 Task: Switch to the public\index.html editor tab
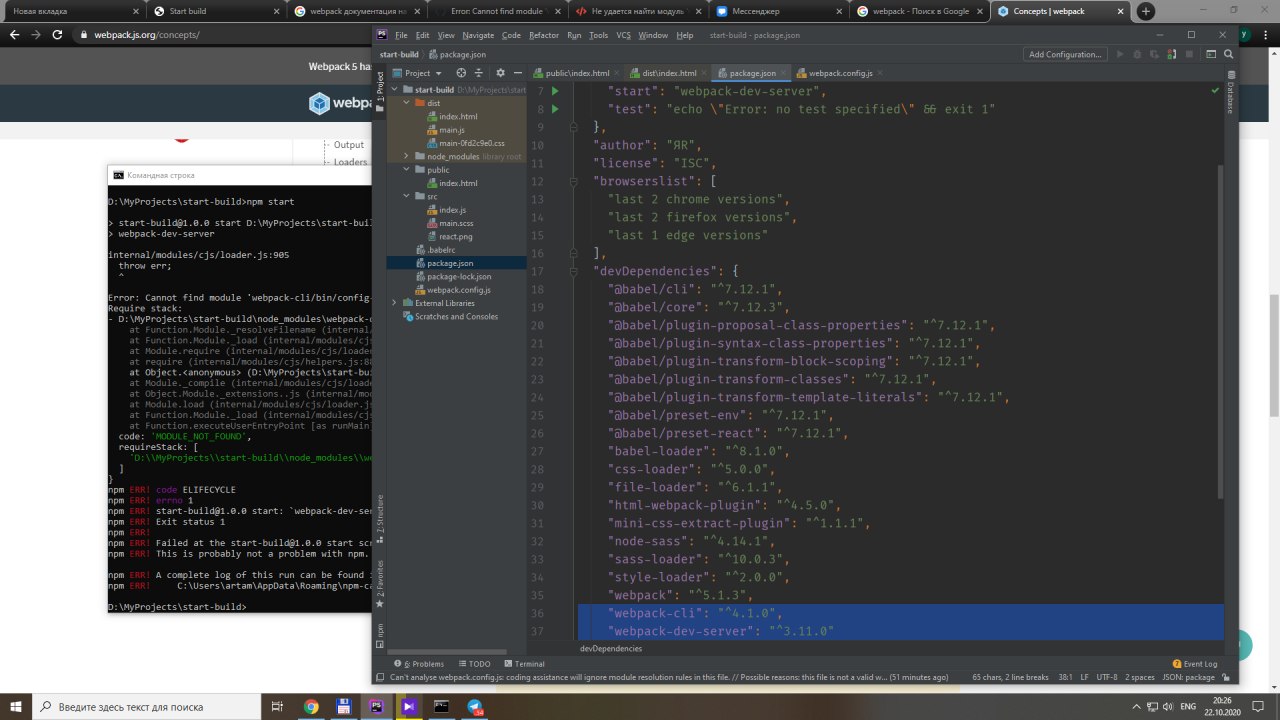[x=577, y=73]
